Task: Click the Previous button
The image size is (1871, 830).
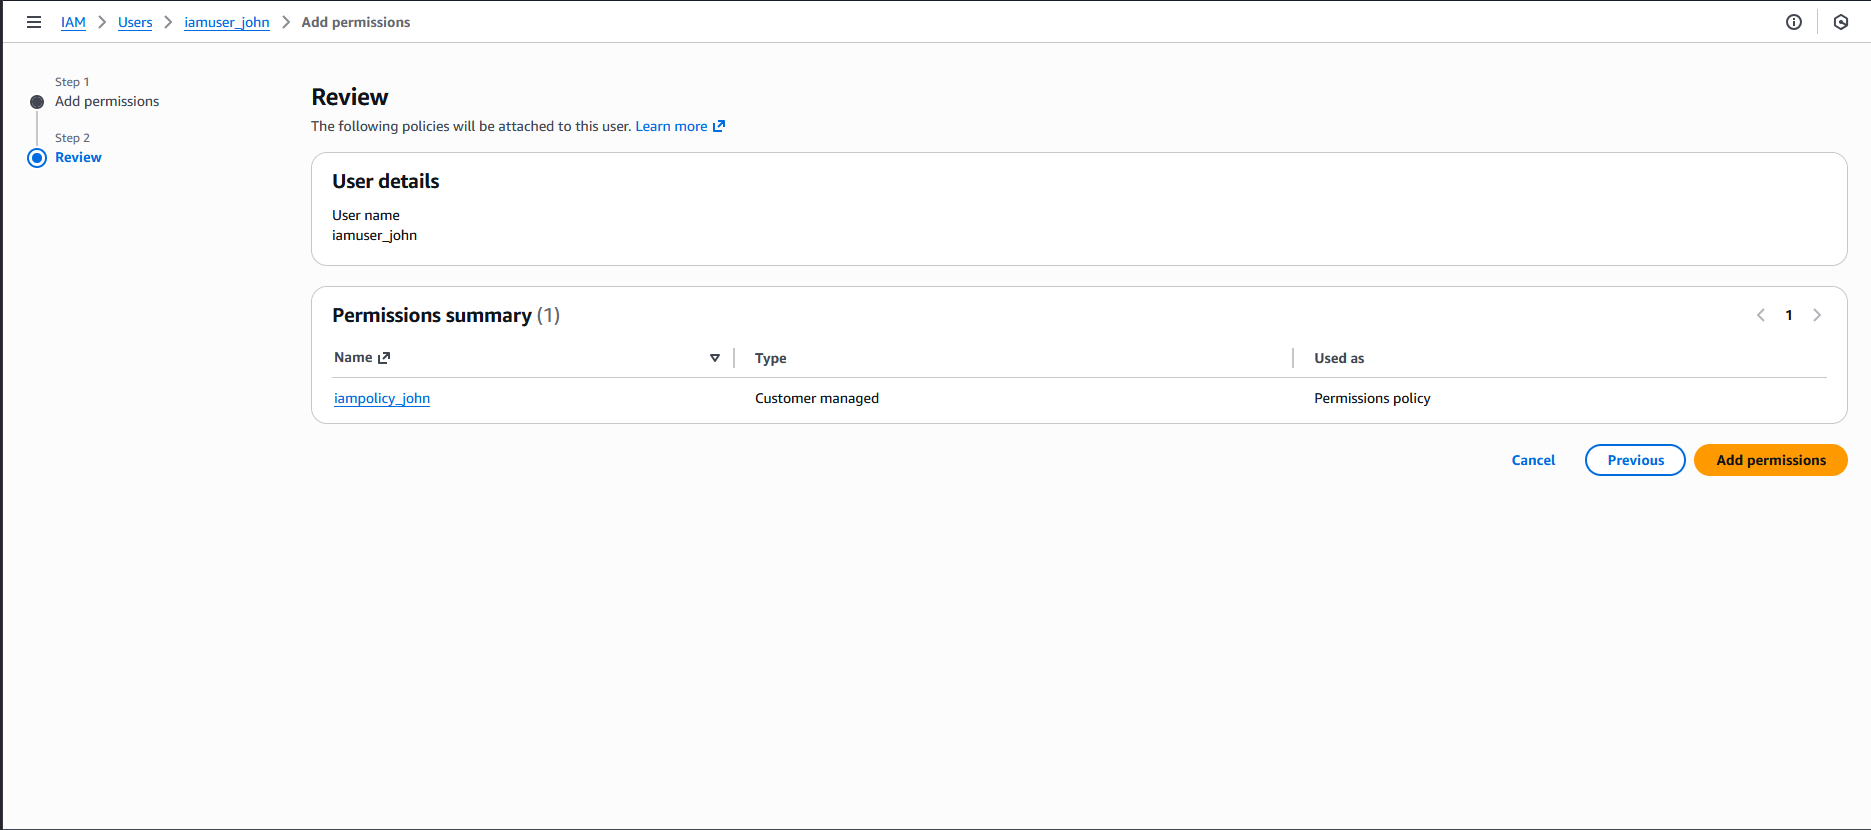Action: tap(1635, 460)
